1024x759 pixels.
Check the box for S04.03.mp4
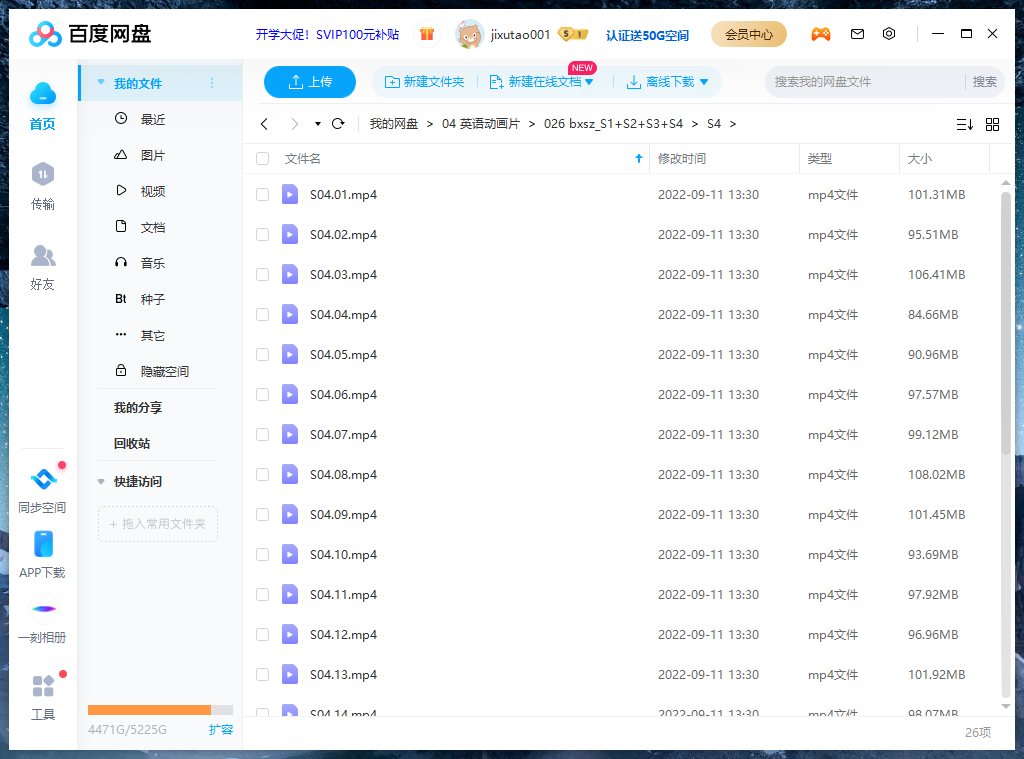pyautogui.click(x=263, y=274)
